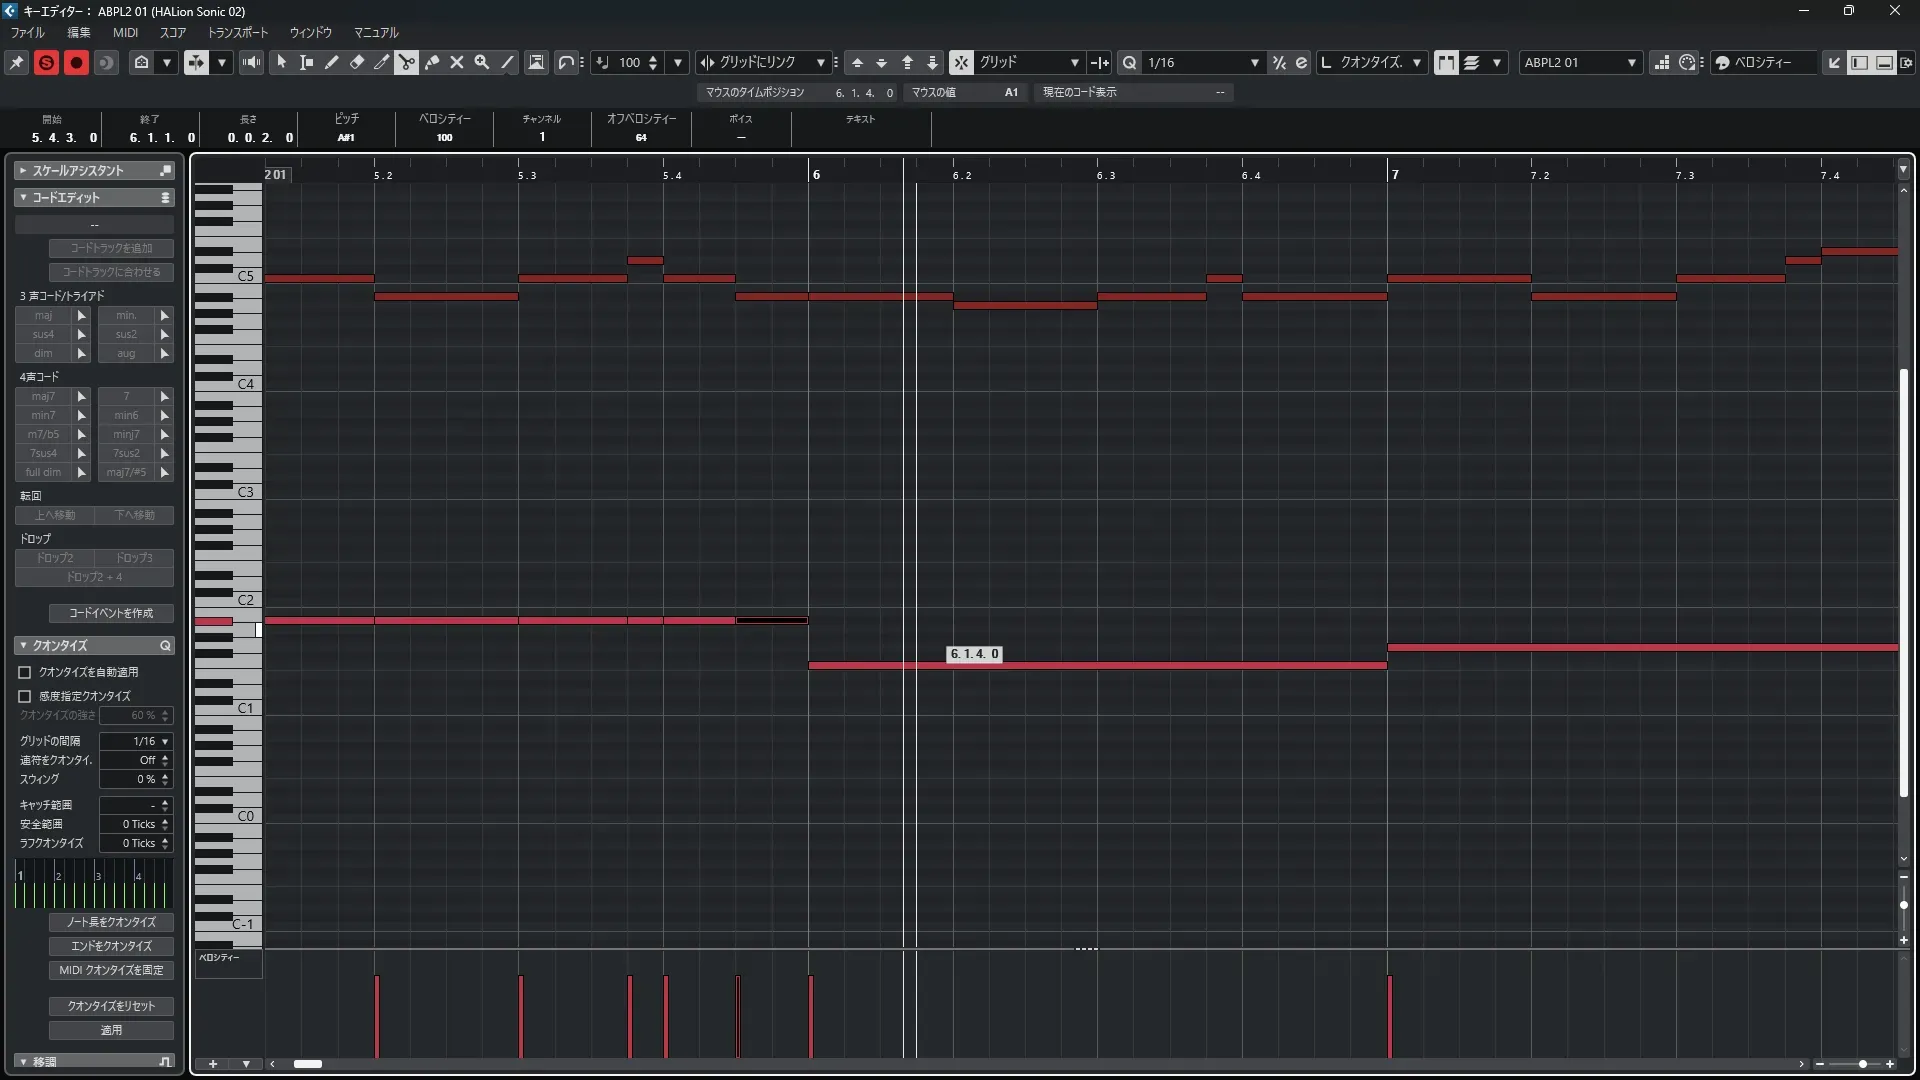This screenshot has width=1920, height=1080.
Task: Open the 1/16 quantize preset dropdown
Action: (x=1254, y=62)
